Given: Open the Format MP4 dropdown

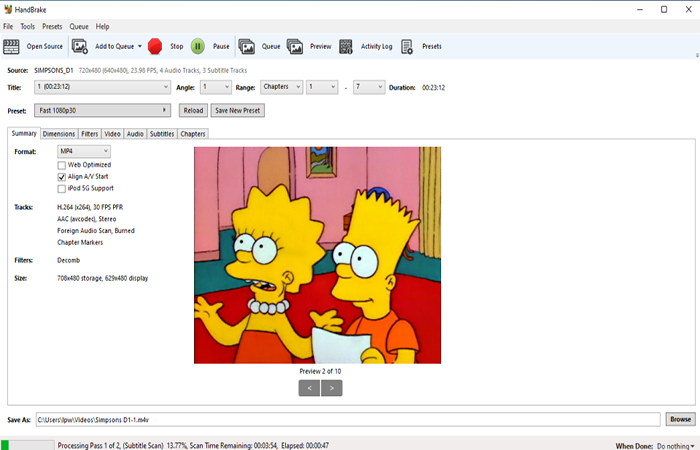Looking at the screenshot, I should pyautogui.click(x=84, y=151).
